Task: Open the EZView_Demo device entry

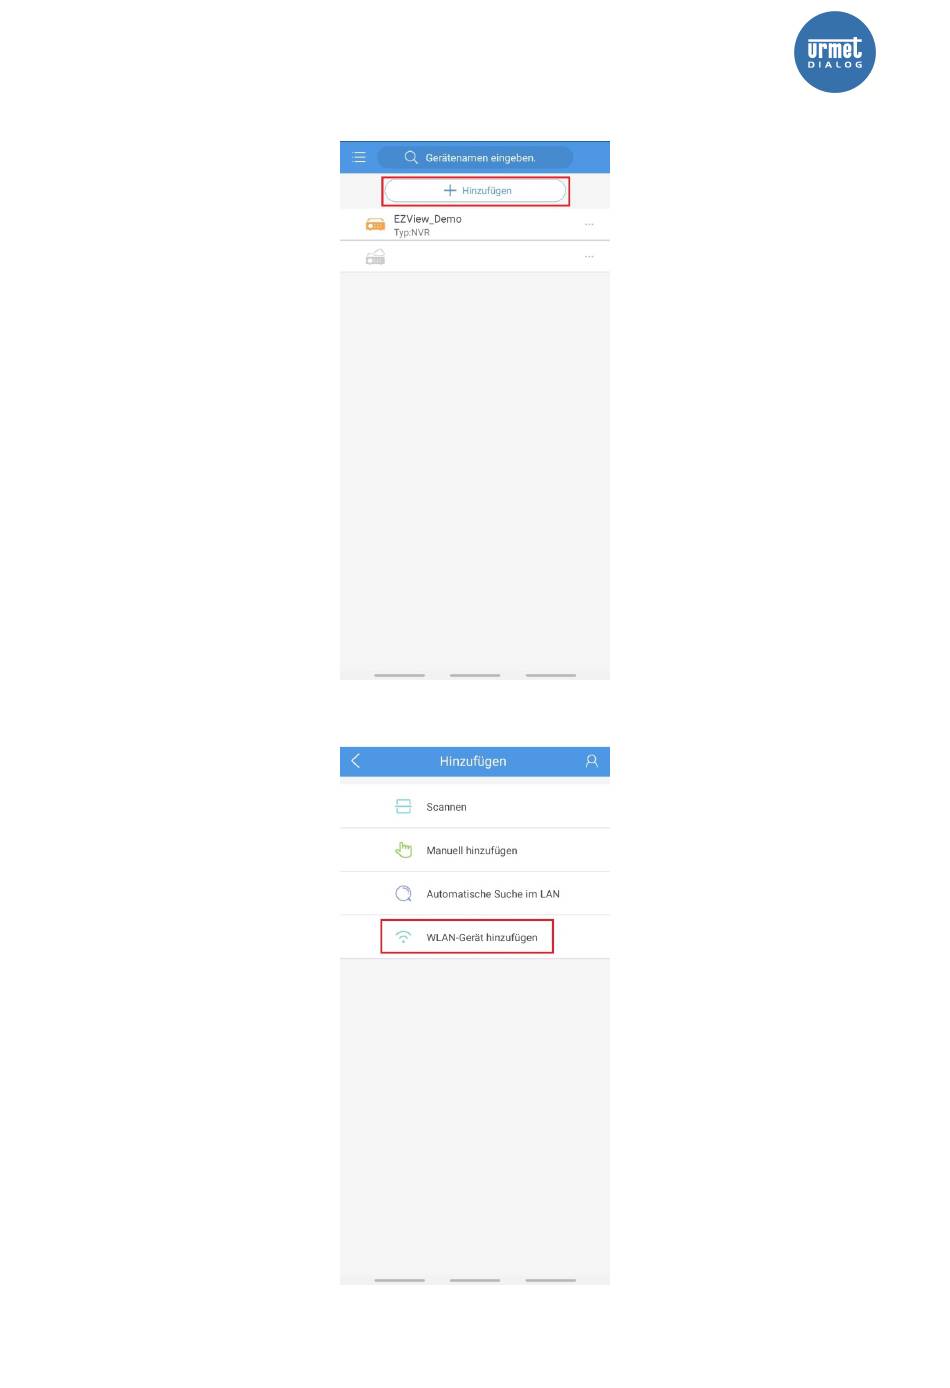Action: pyautogui.click(x=475, y=225)
